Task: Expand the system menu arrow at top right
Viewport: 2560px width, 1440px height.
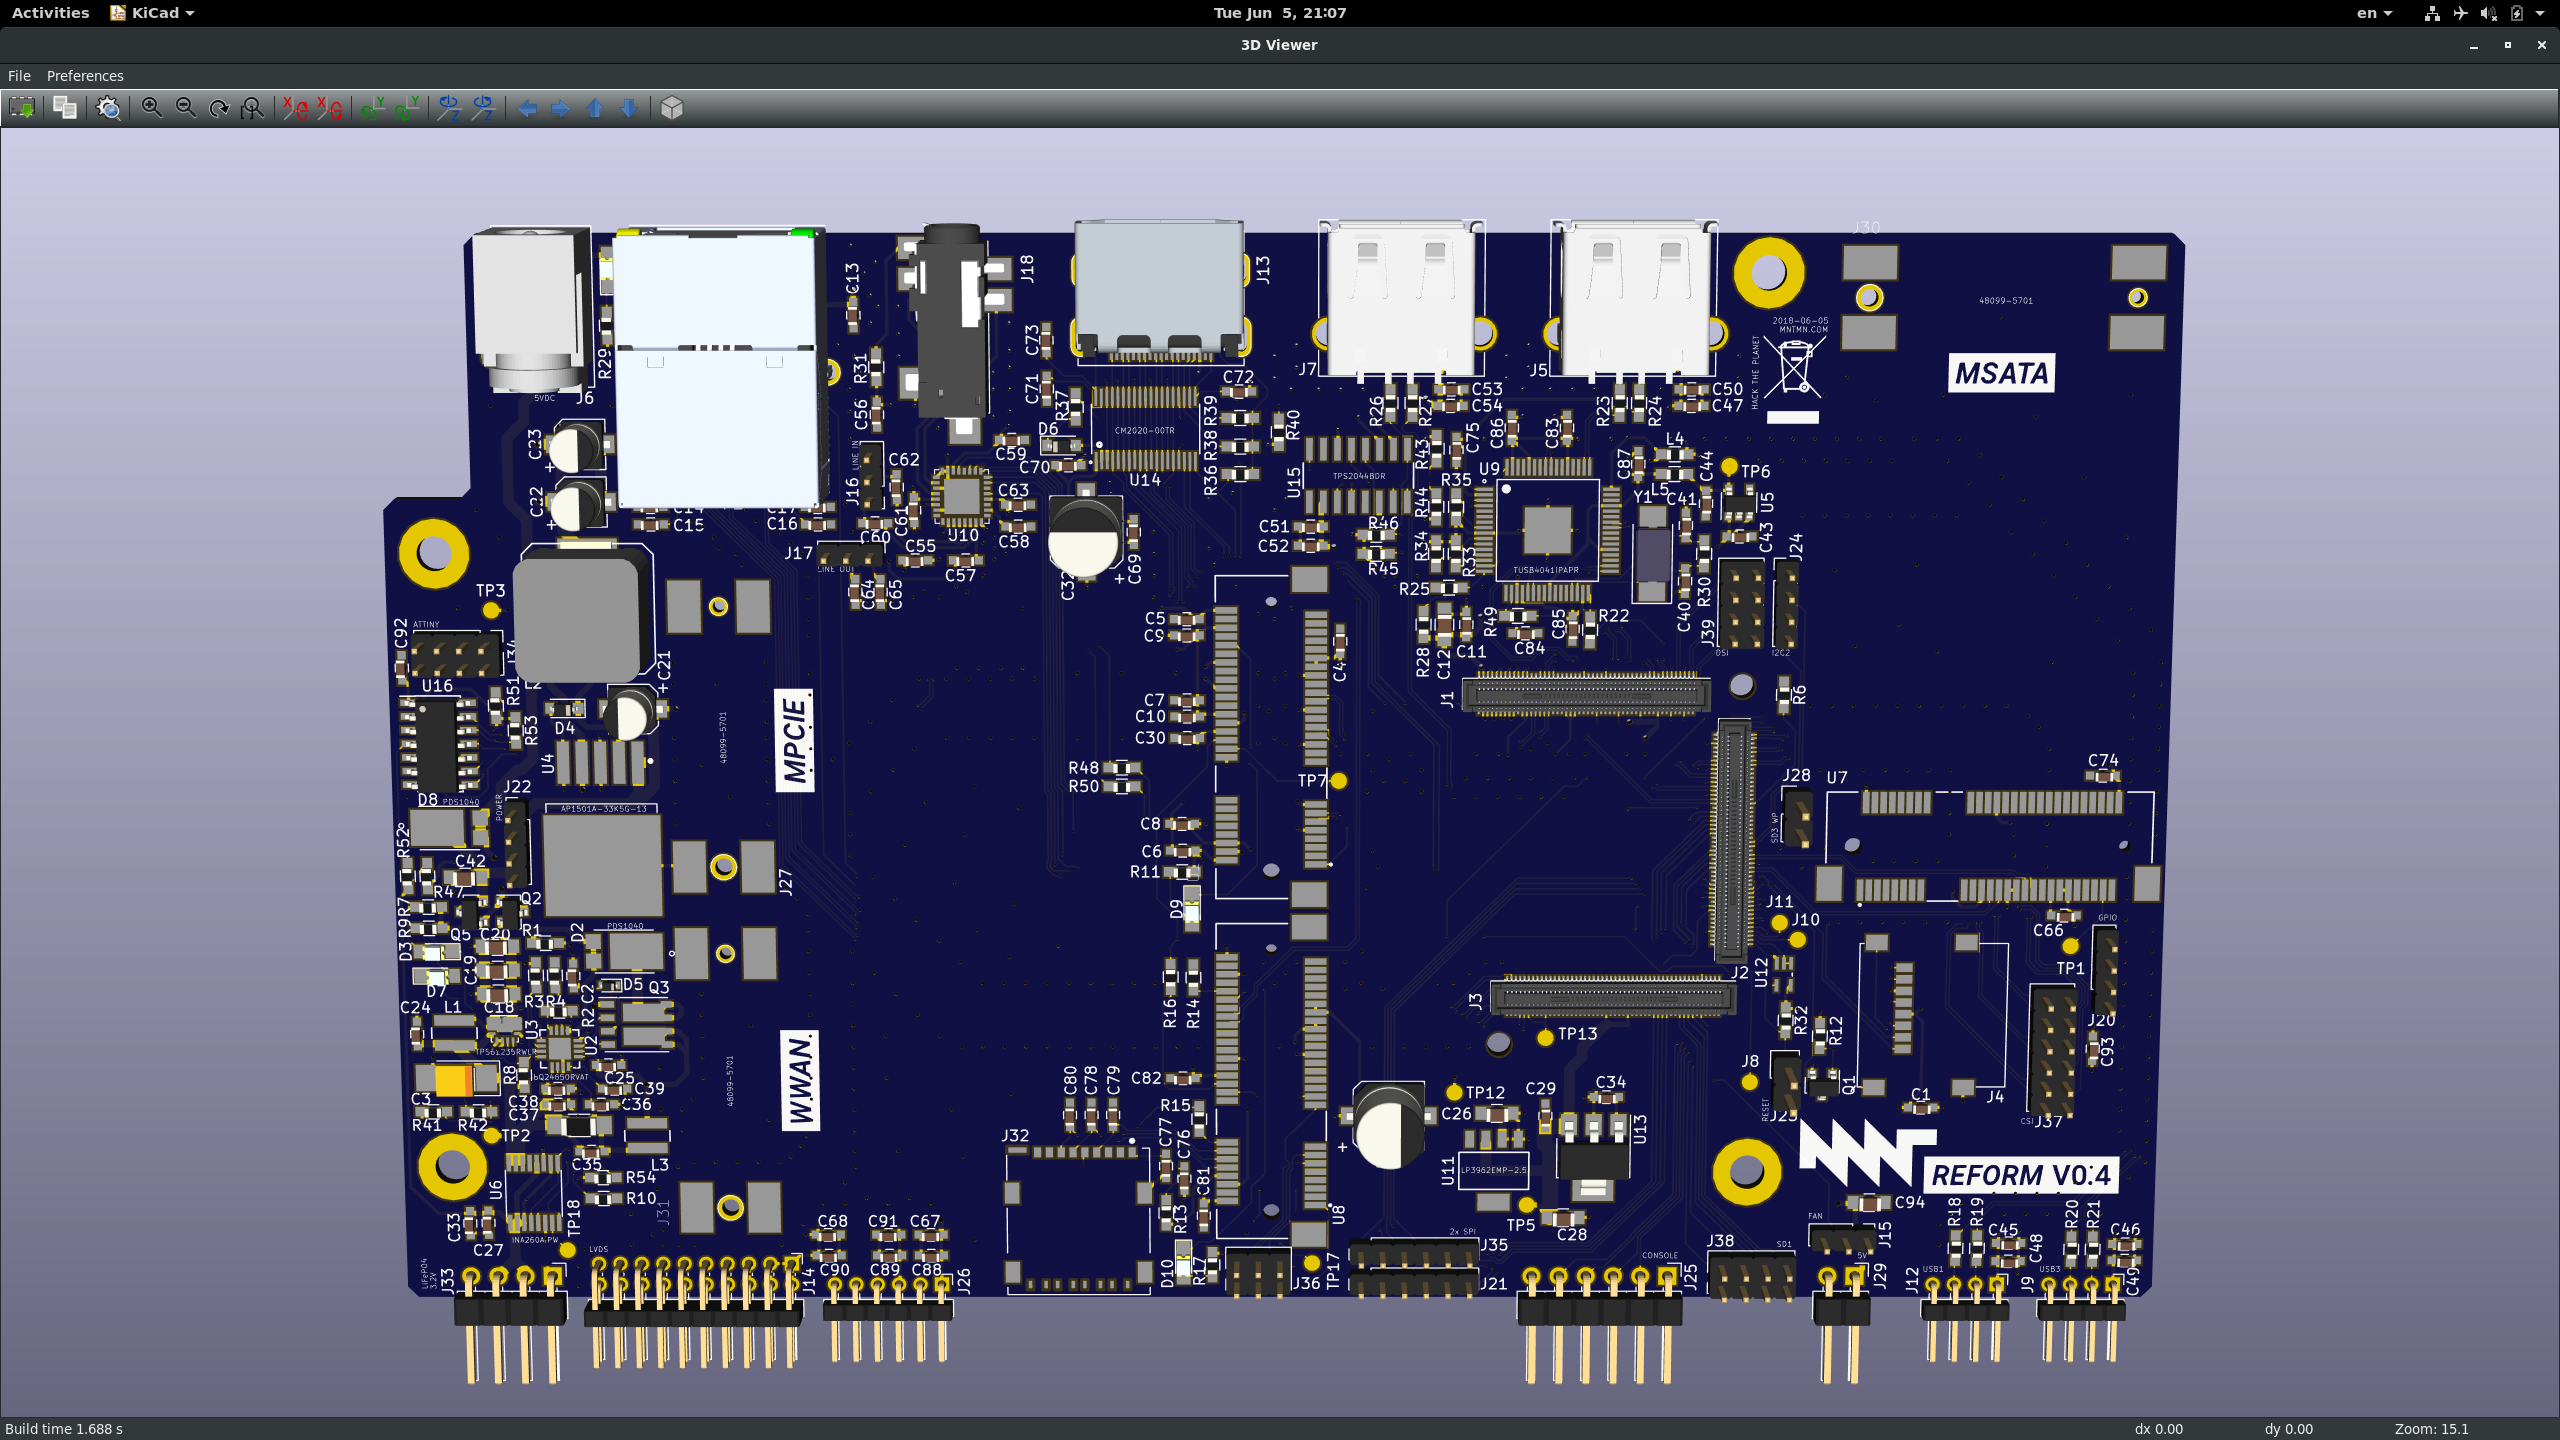Action: (2540, 13)
